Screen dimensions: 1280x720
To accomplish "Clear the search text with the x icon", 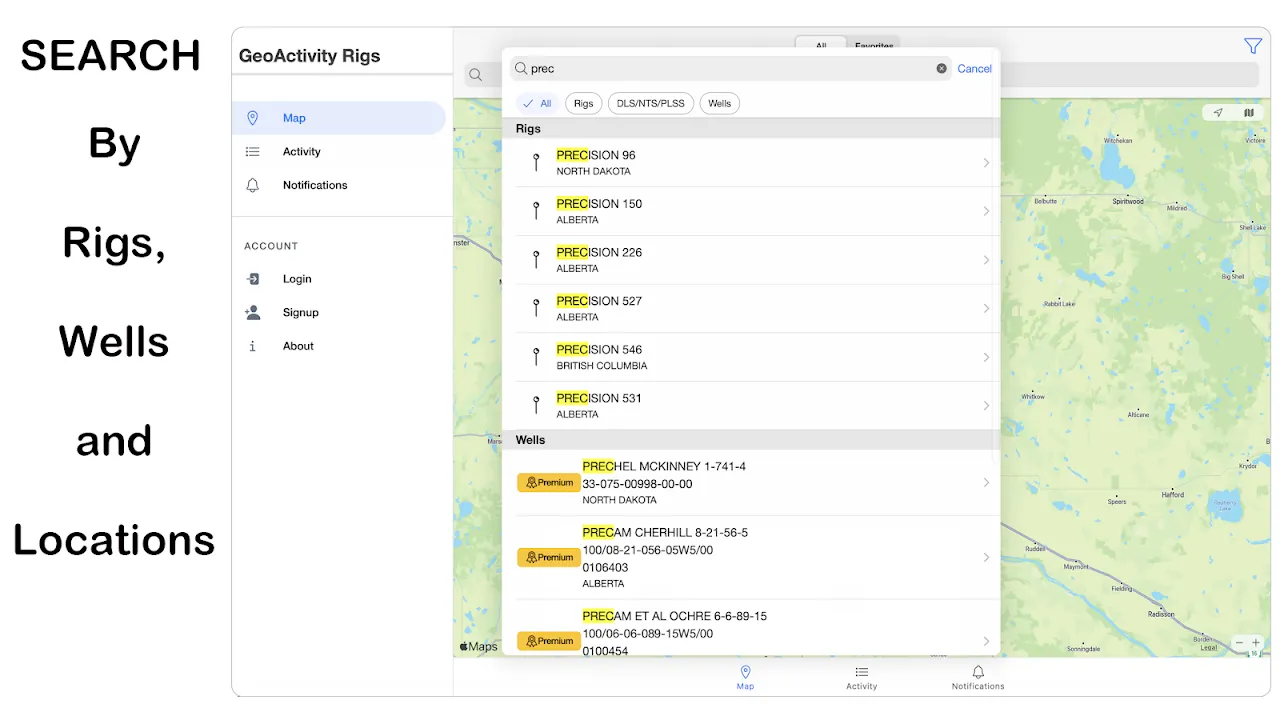I will 941,69.
